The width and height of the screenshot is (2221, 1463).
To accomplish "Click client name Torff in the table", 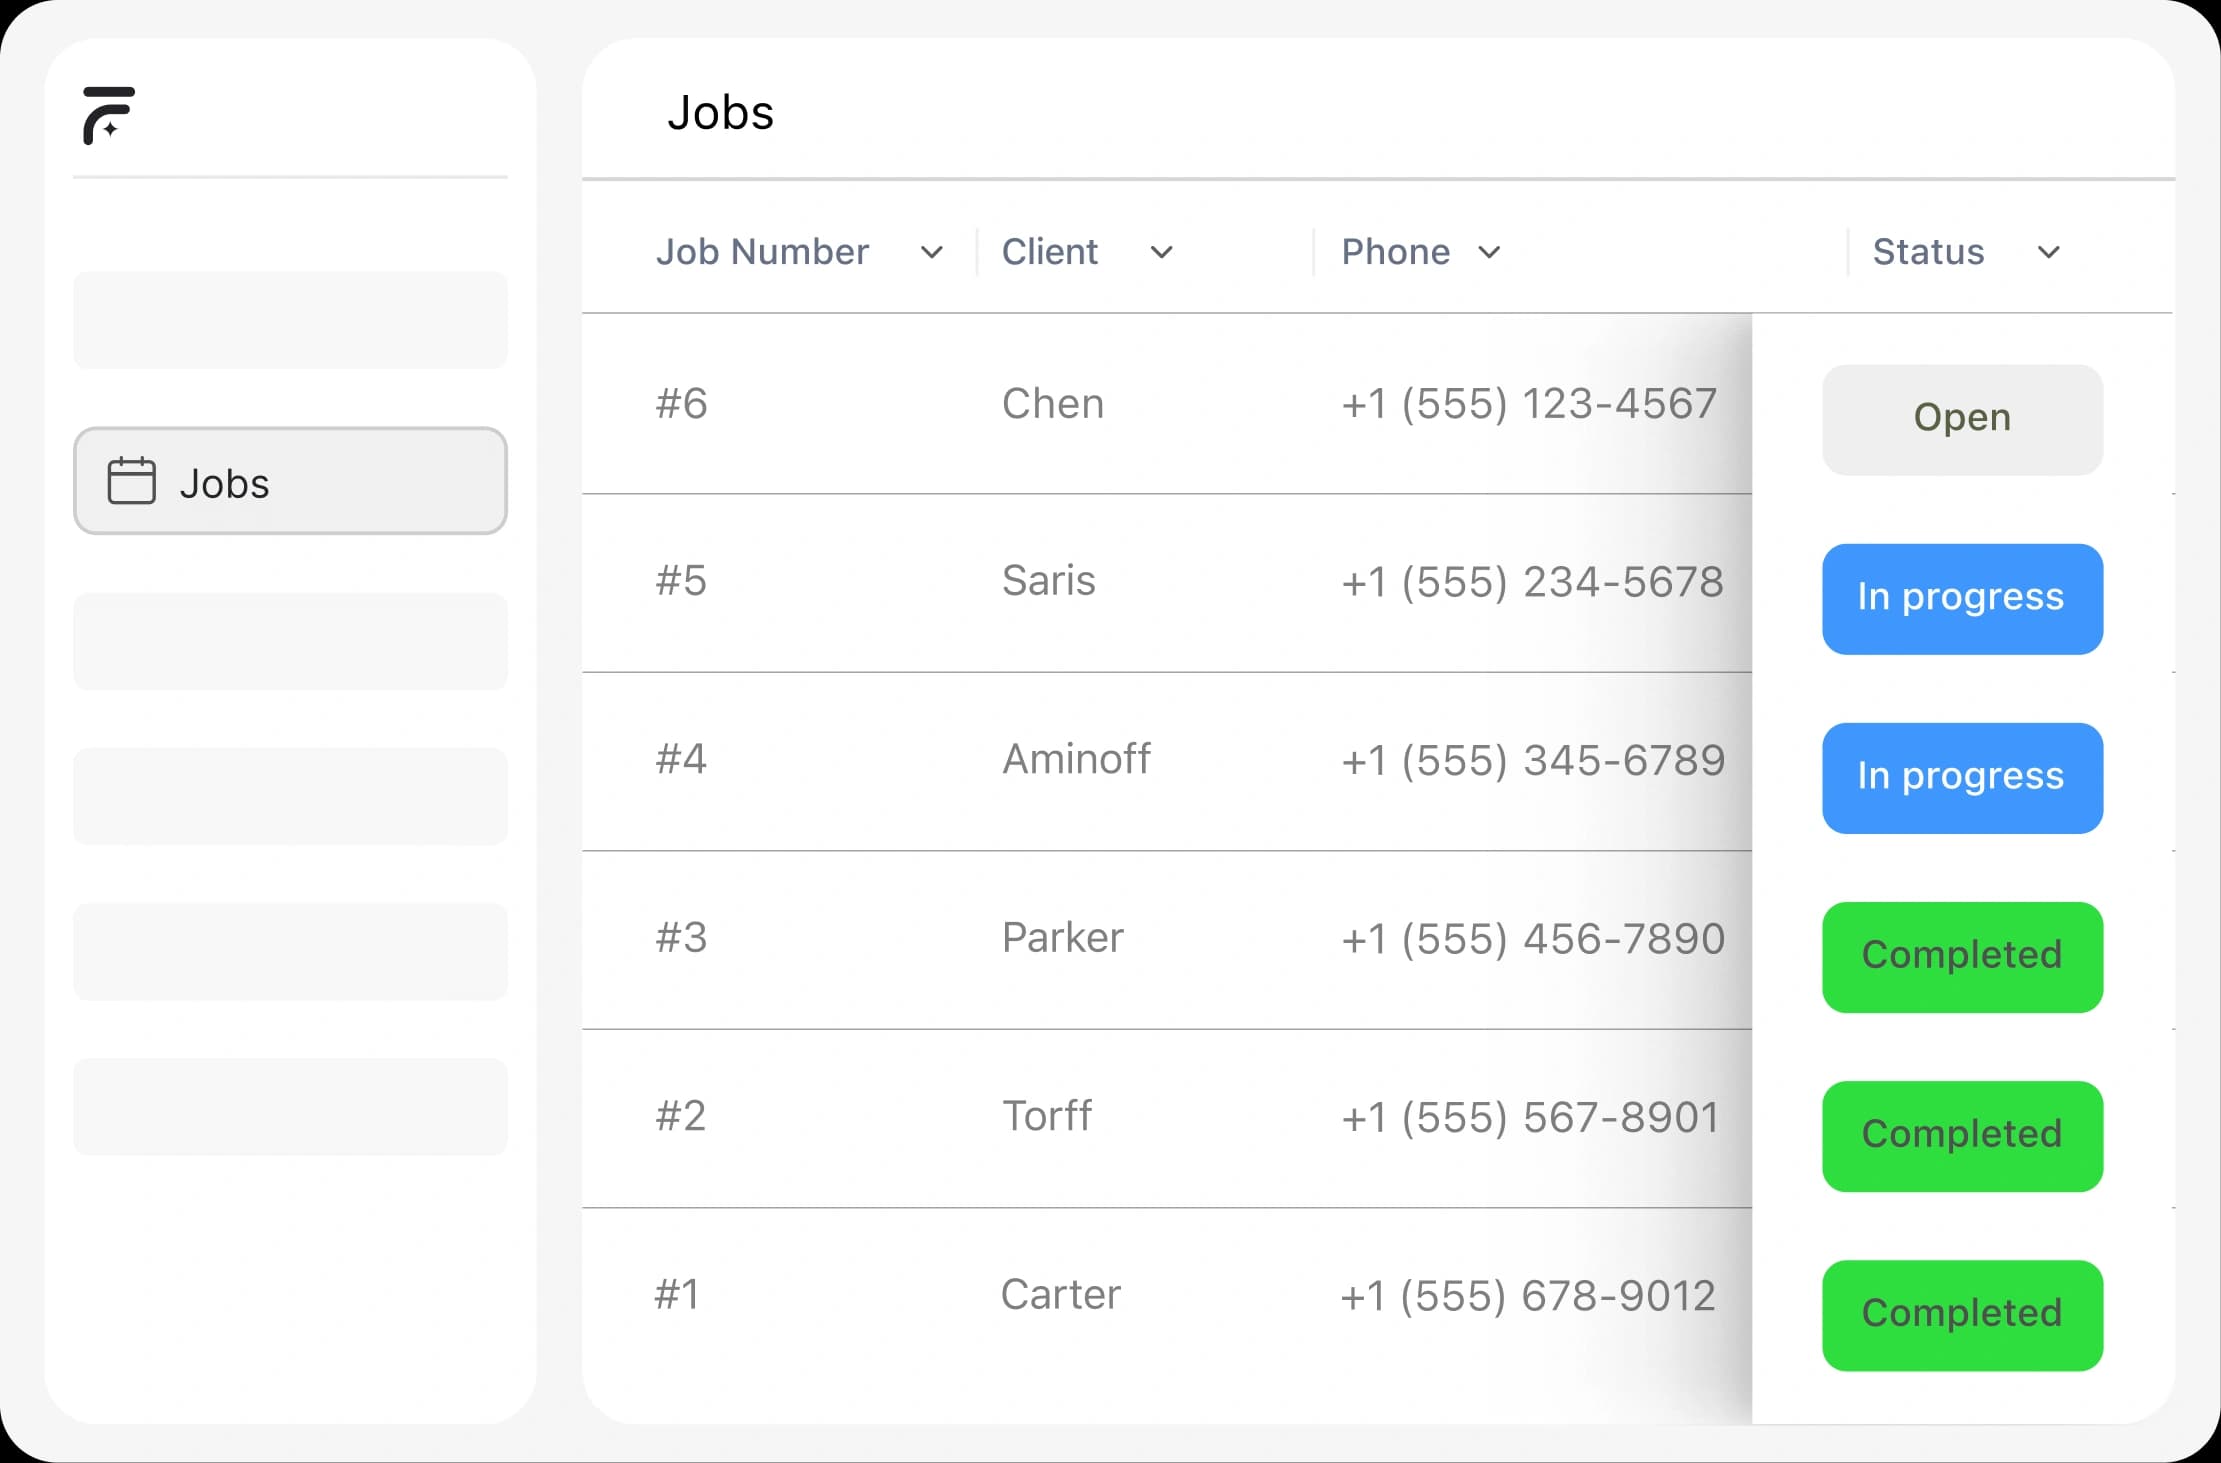I will pos(1047,1116).
